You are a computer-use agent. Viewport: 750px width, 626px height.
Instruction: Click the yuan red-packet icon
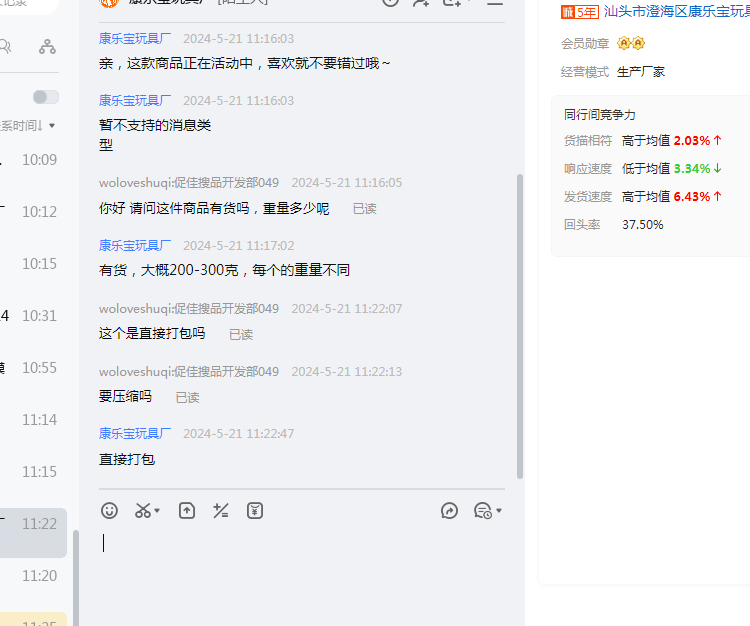tap(254, 511)
